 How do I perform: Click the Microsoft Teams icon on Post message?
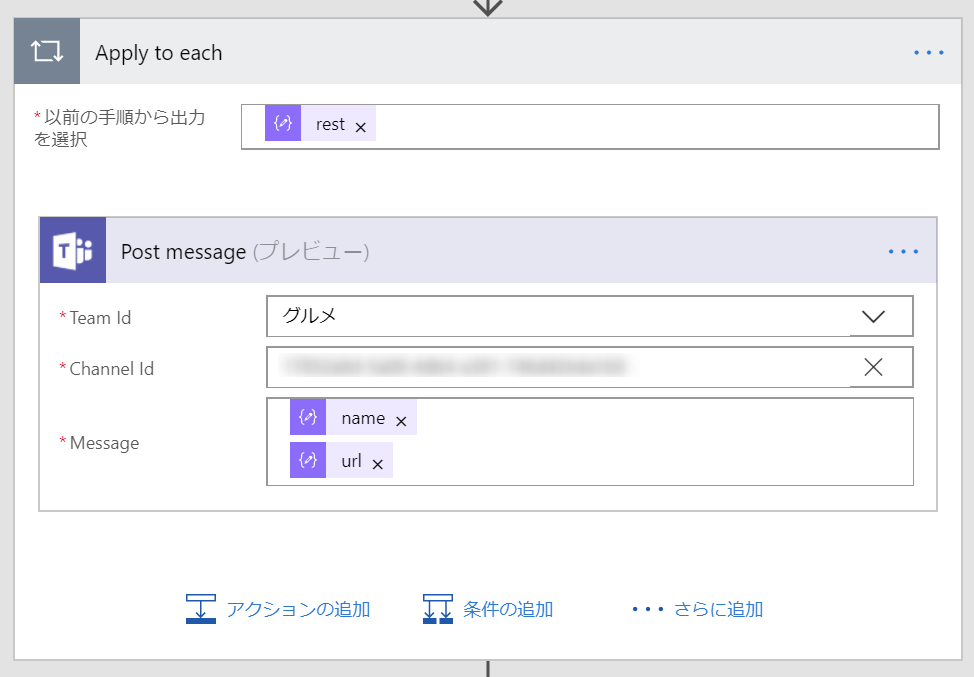pos(73,250)
